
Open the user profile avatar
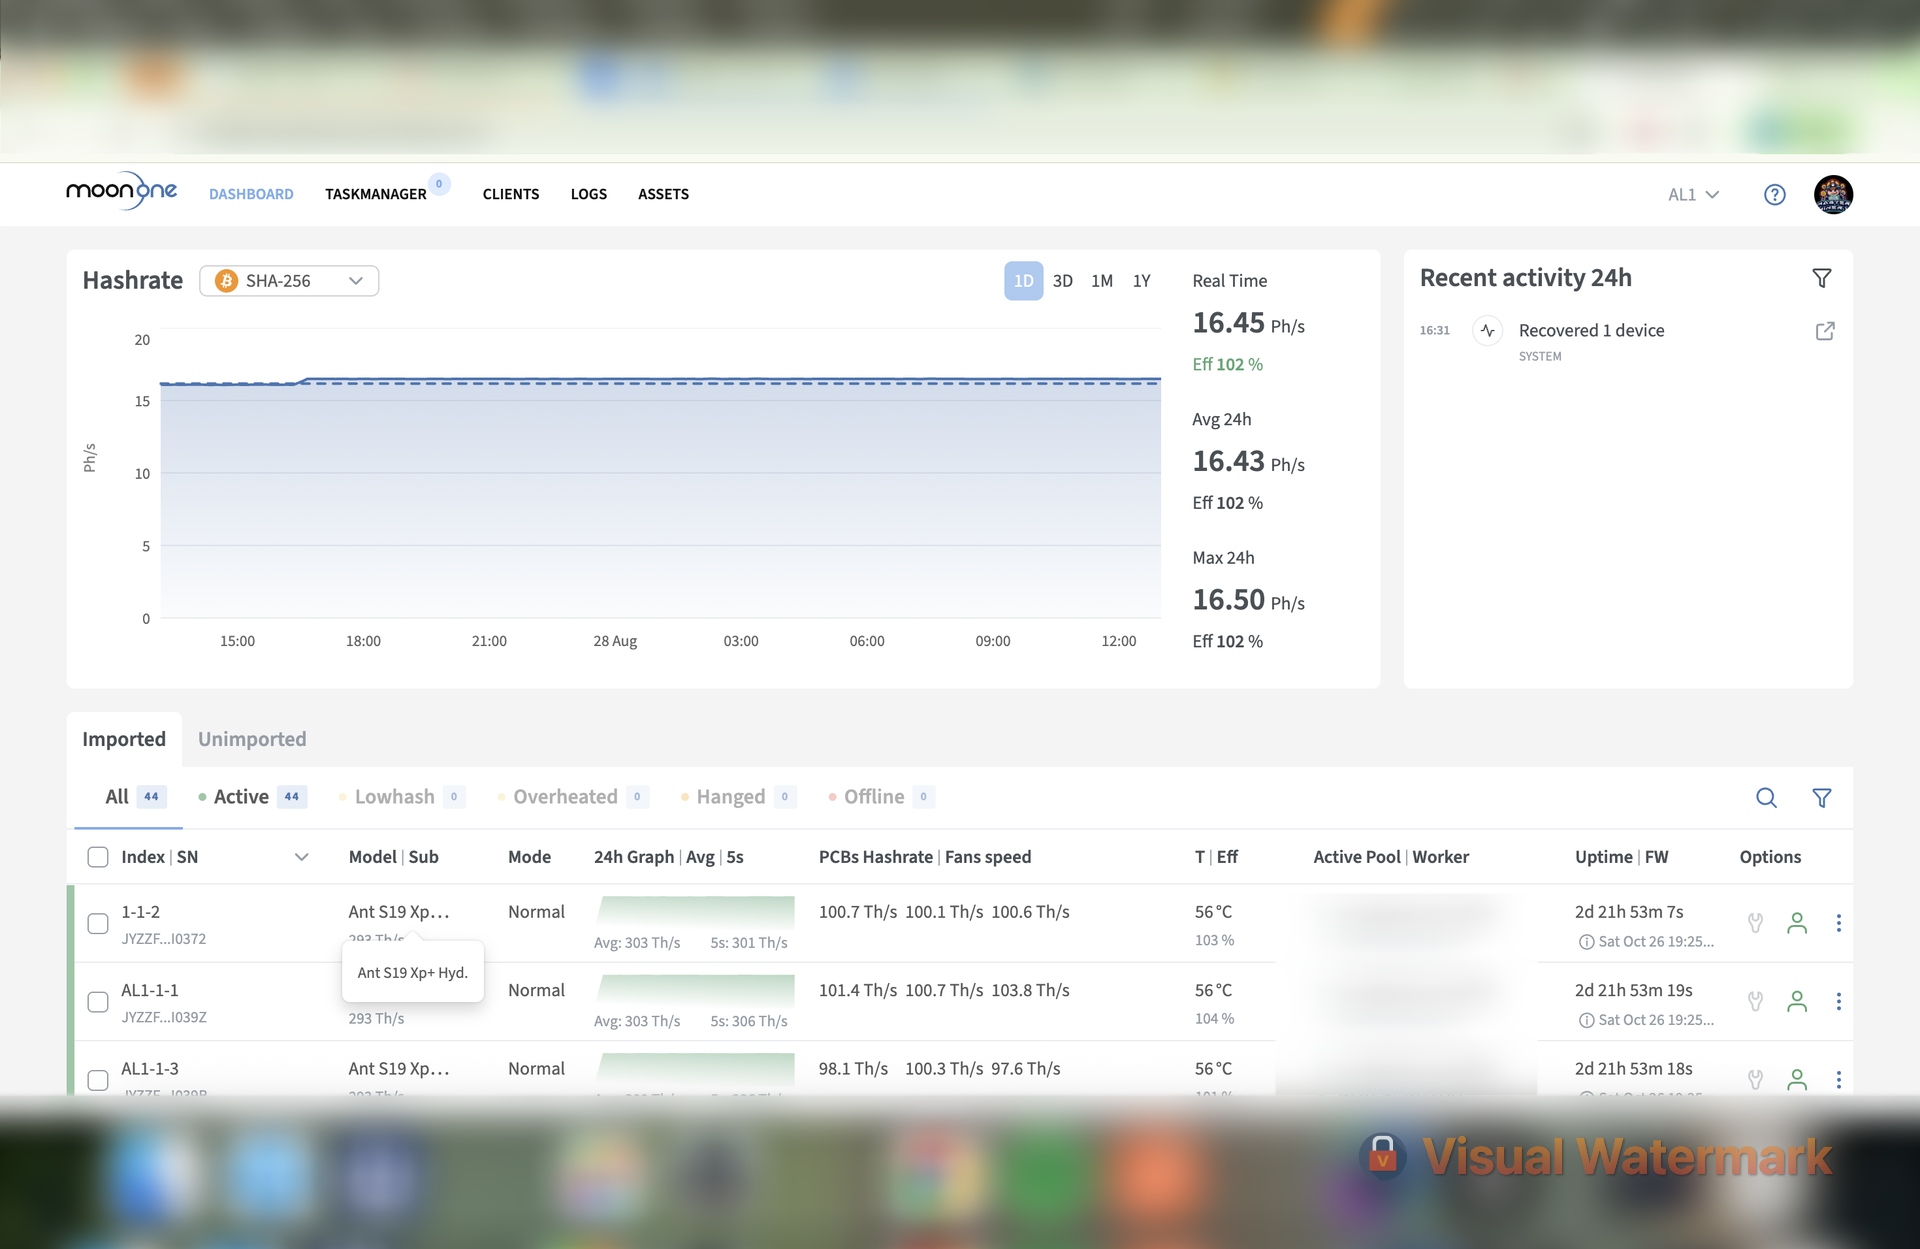[1833, 194]
